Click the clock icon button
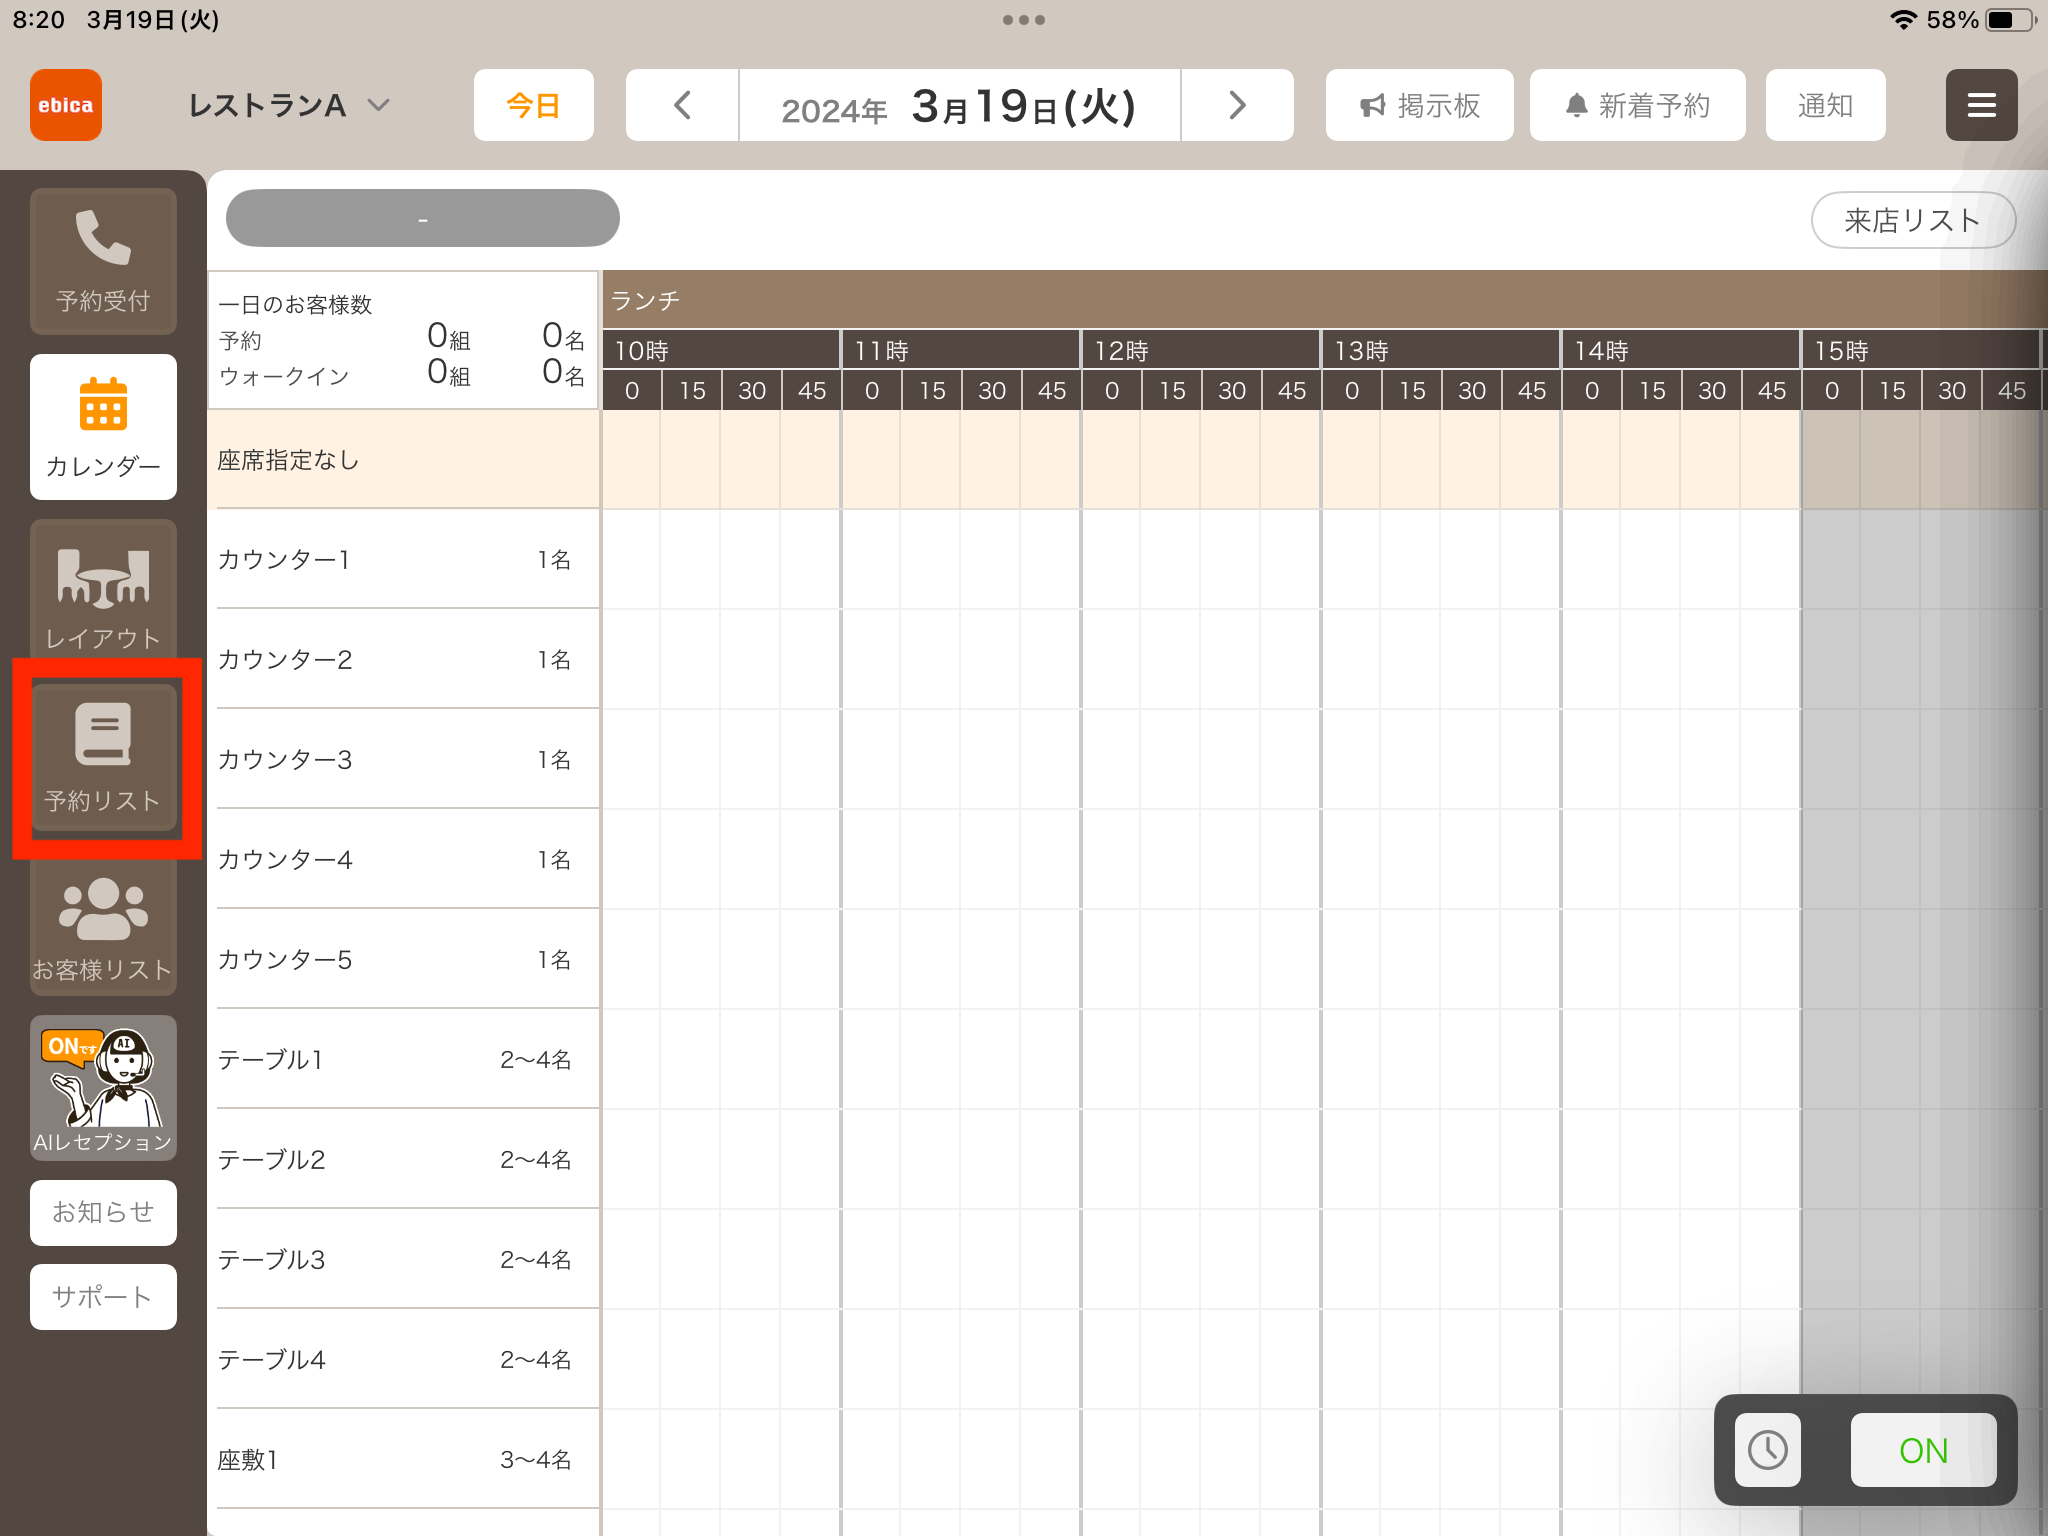The image size is (2048, 1536). [x=1767, y=1450]
